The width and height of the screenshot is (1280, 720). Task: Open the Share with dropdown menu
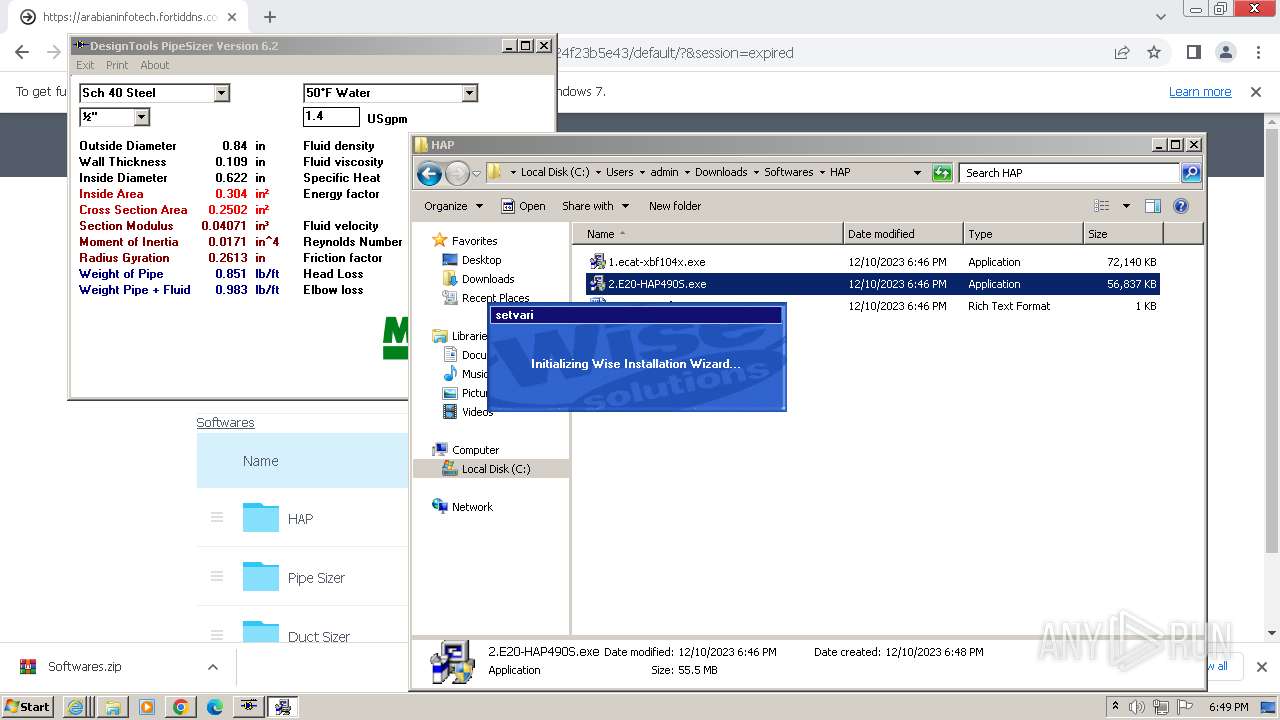click(596, 206)
